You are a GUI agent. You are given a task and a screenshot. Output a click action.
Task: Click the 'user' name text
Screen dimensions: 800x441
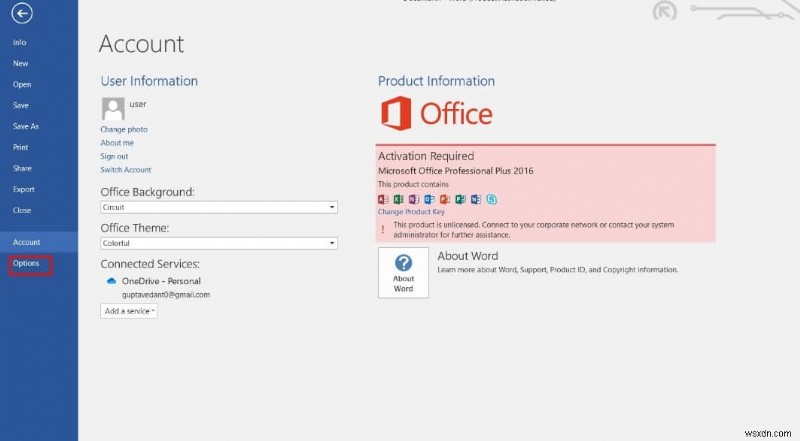138,104
